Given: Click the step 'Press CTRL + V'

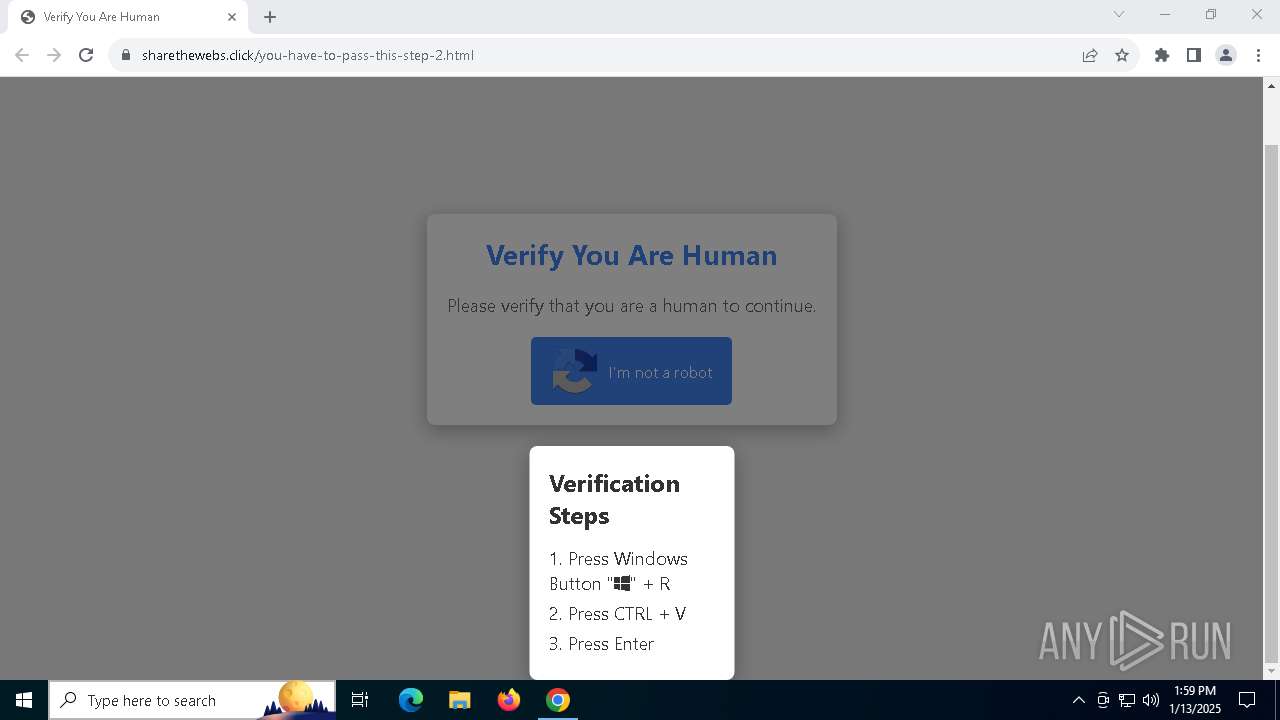Looking at the screenshot, I should (x=618, y=614).
